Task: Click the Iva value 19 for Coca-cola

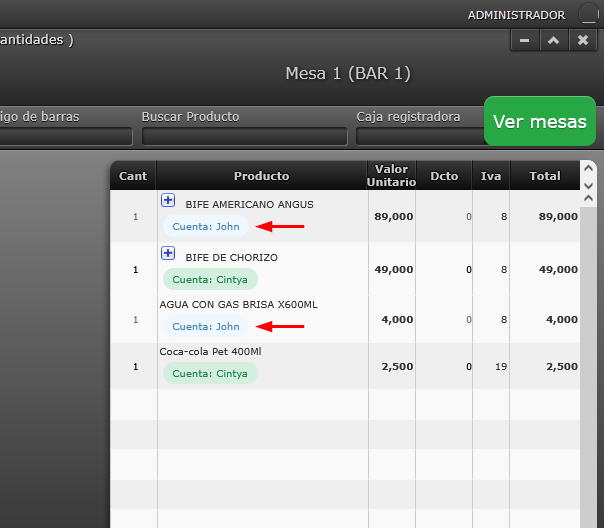Action: click(x=501, y=367)
